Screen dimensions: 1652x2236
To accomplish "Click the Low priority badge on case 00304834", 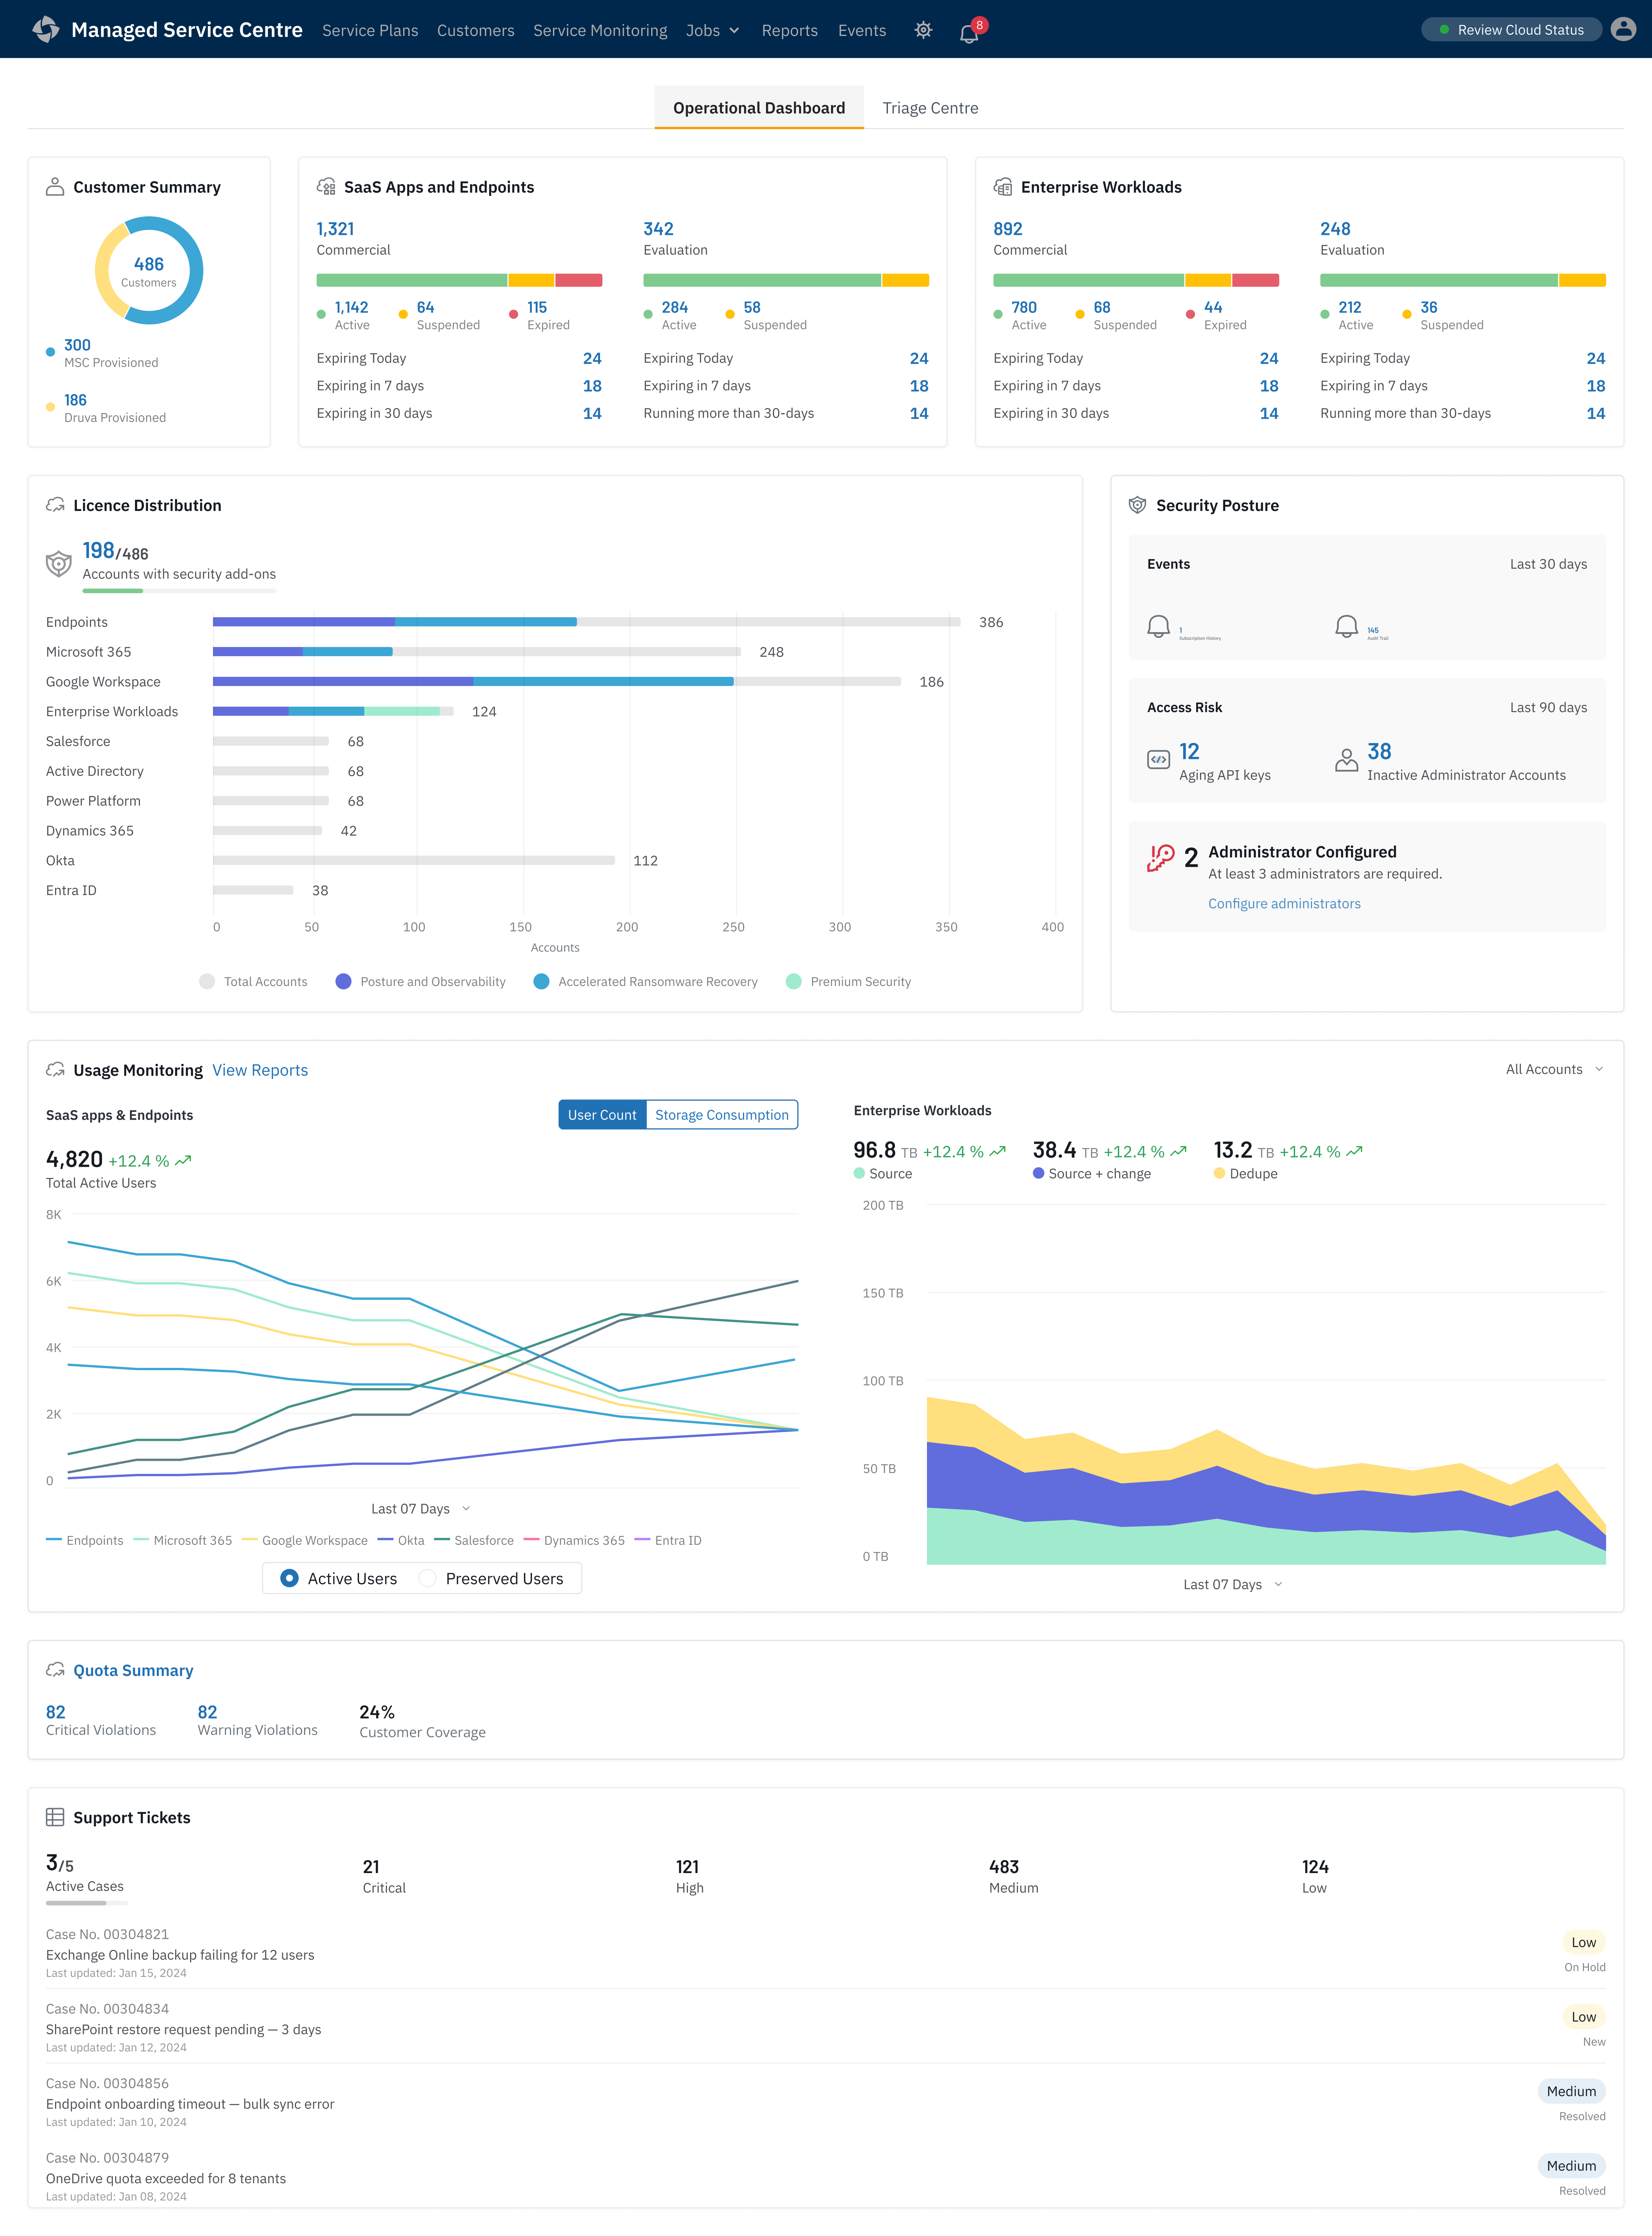I will (x=1583, y=2017).
